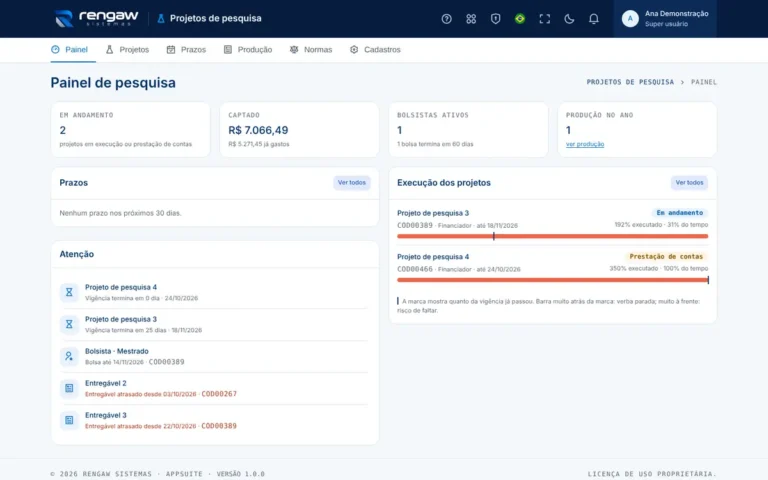This screenshot has width=768, height=480.
Task: Click the Projetos tab flask icon
Action: click(x=110, y=49)
